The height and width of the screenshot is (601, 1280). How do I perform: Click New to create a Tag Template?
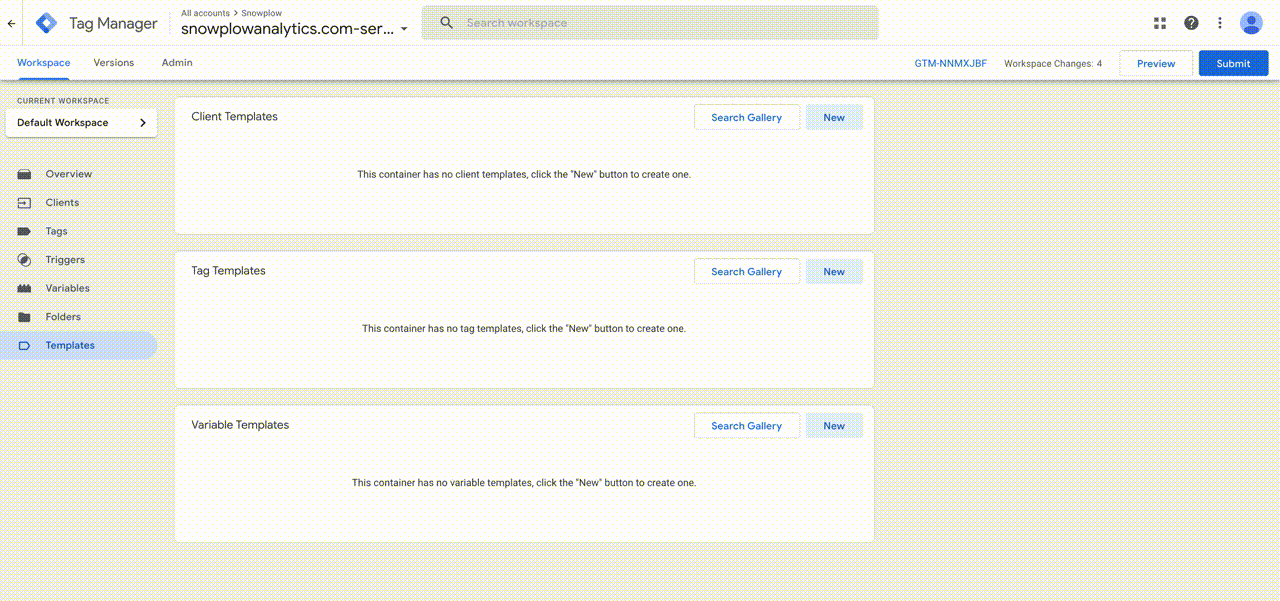point(834,271)
